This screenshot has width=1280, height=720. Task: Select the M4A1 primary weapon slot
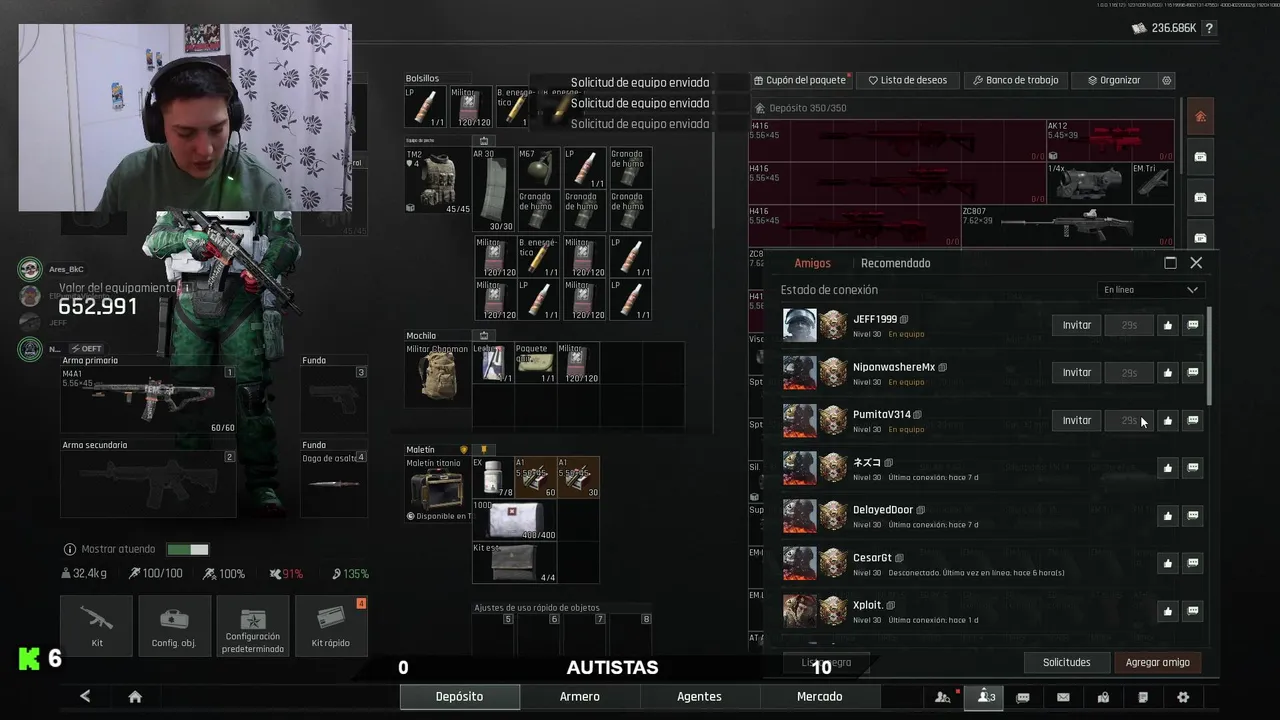click(148, 400)
